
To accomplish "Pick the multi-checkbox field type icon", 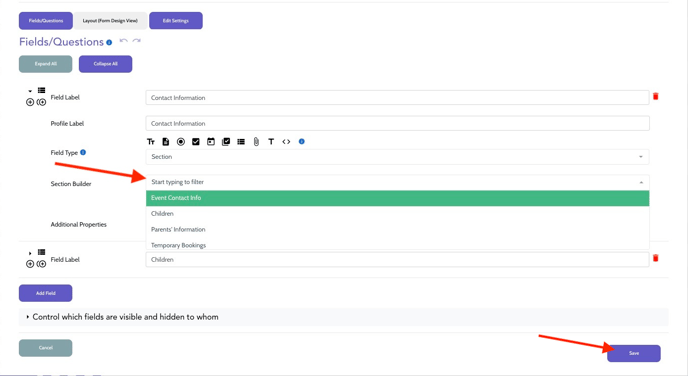I will click(x=226, y=142).
